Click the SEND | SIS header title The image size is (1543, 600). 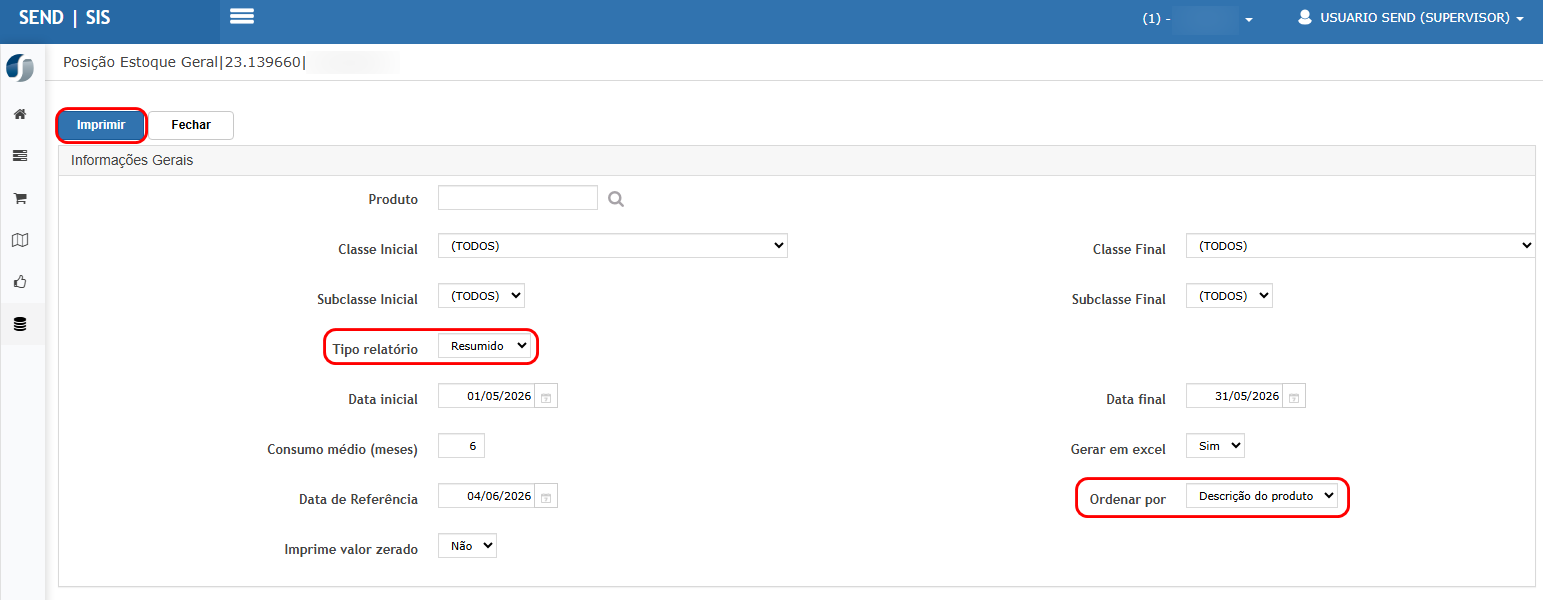coord(65,18)
